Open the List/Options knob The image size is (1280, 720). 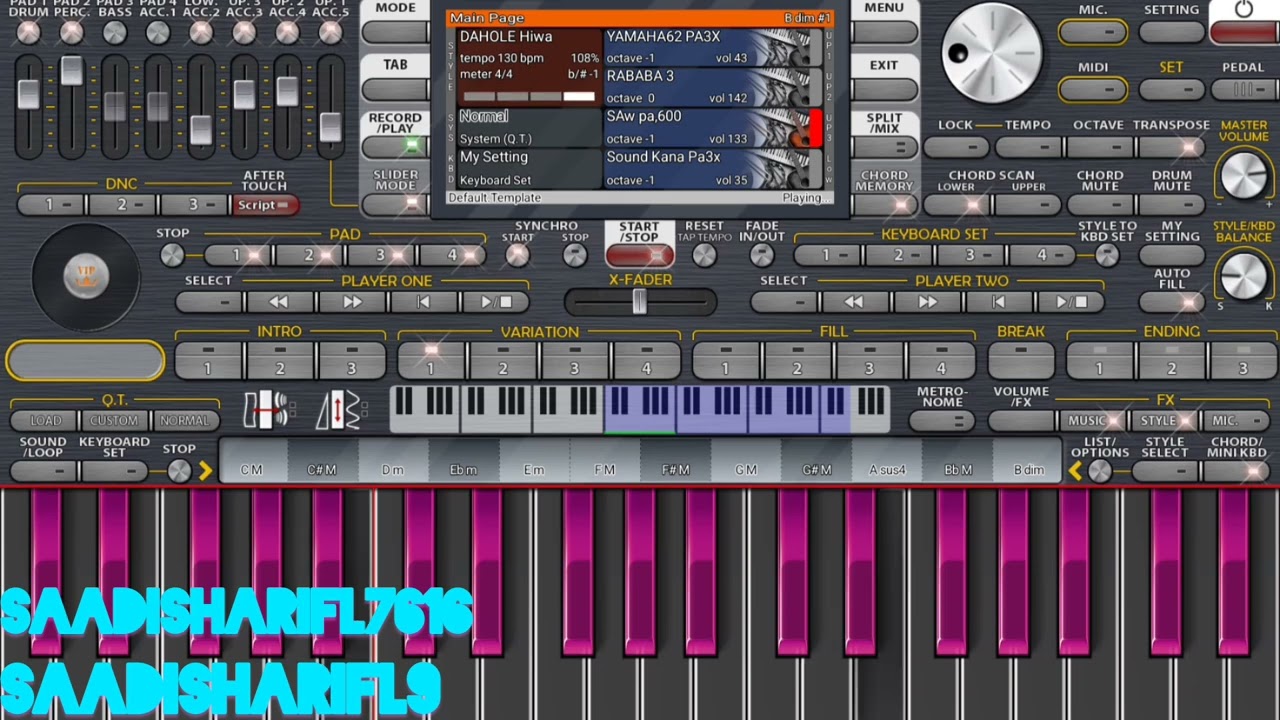tap(1100, 470)
